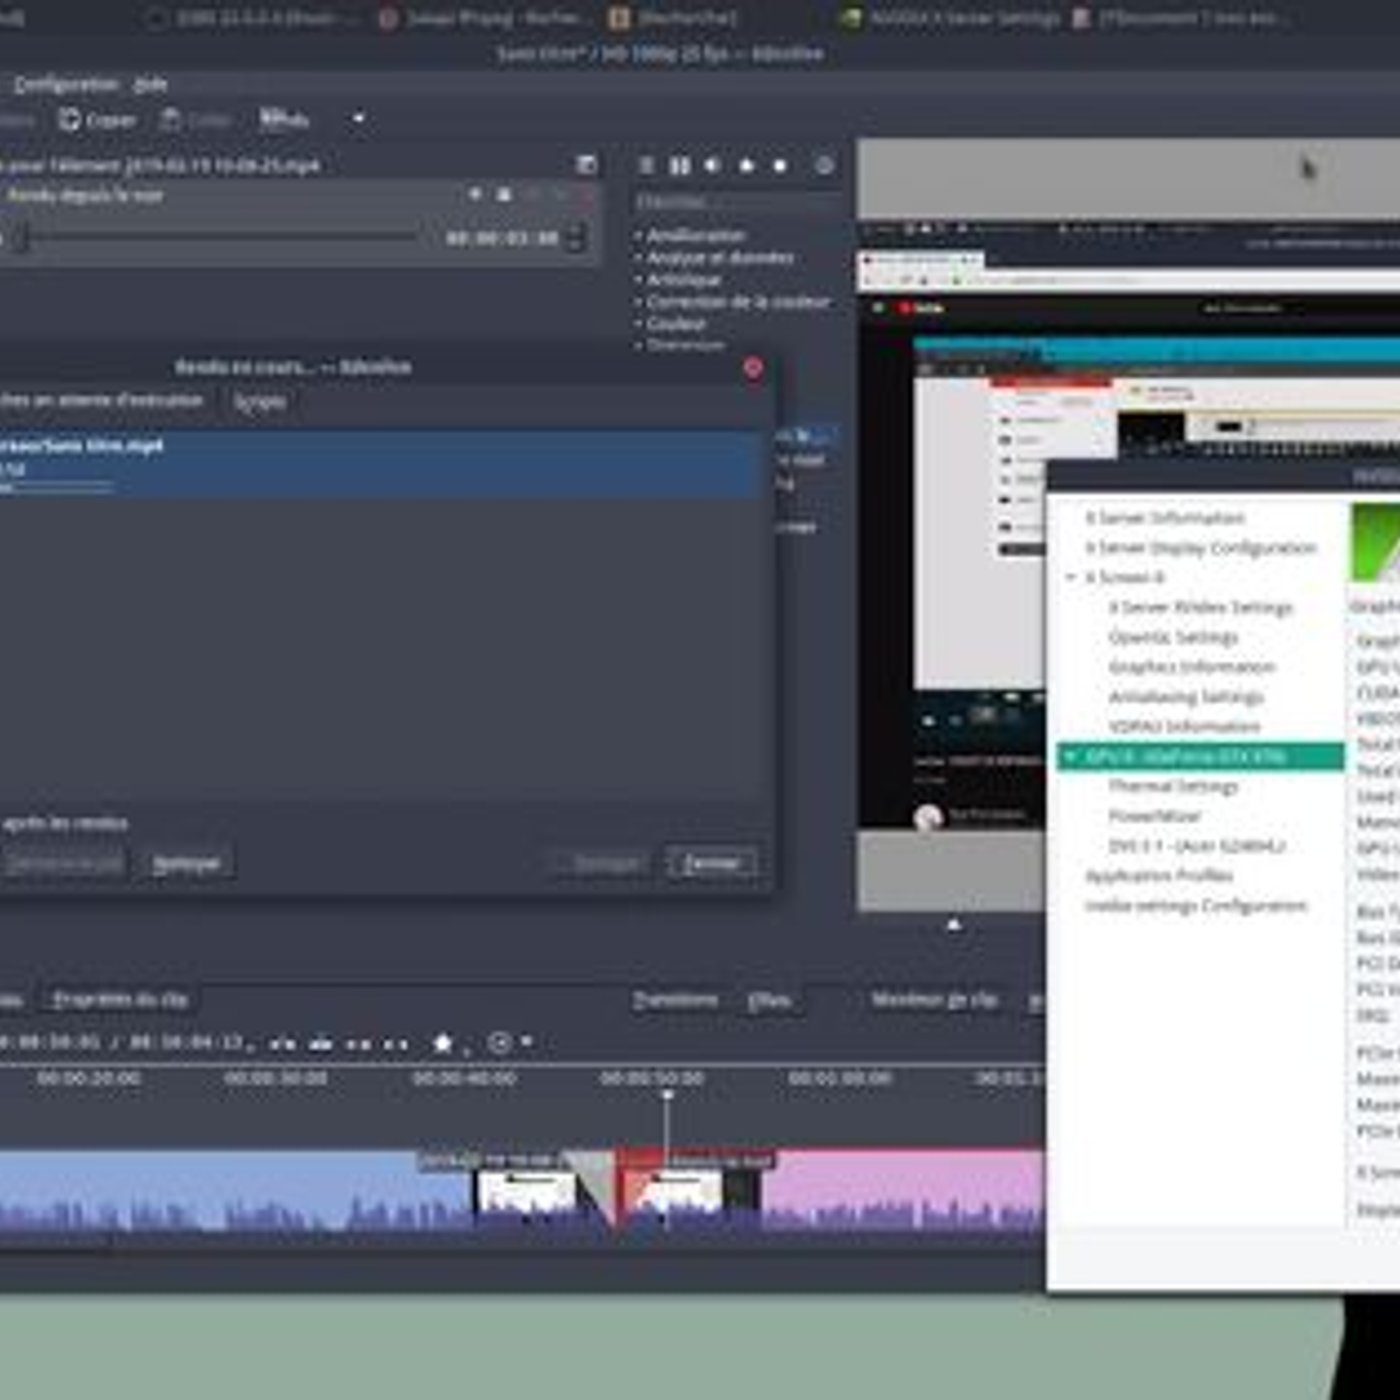Screen dimensions: 1400x1400
Task: Click the timeline playhead marker
Action: pyautogui.click(x=667, y=1096)
